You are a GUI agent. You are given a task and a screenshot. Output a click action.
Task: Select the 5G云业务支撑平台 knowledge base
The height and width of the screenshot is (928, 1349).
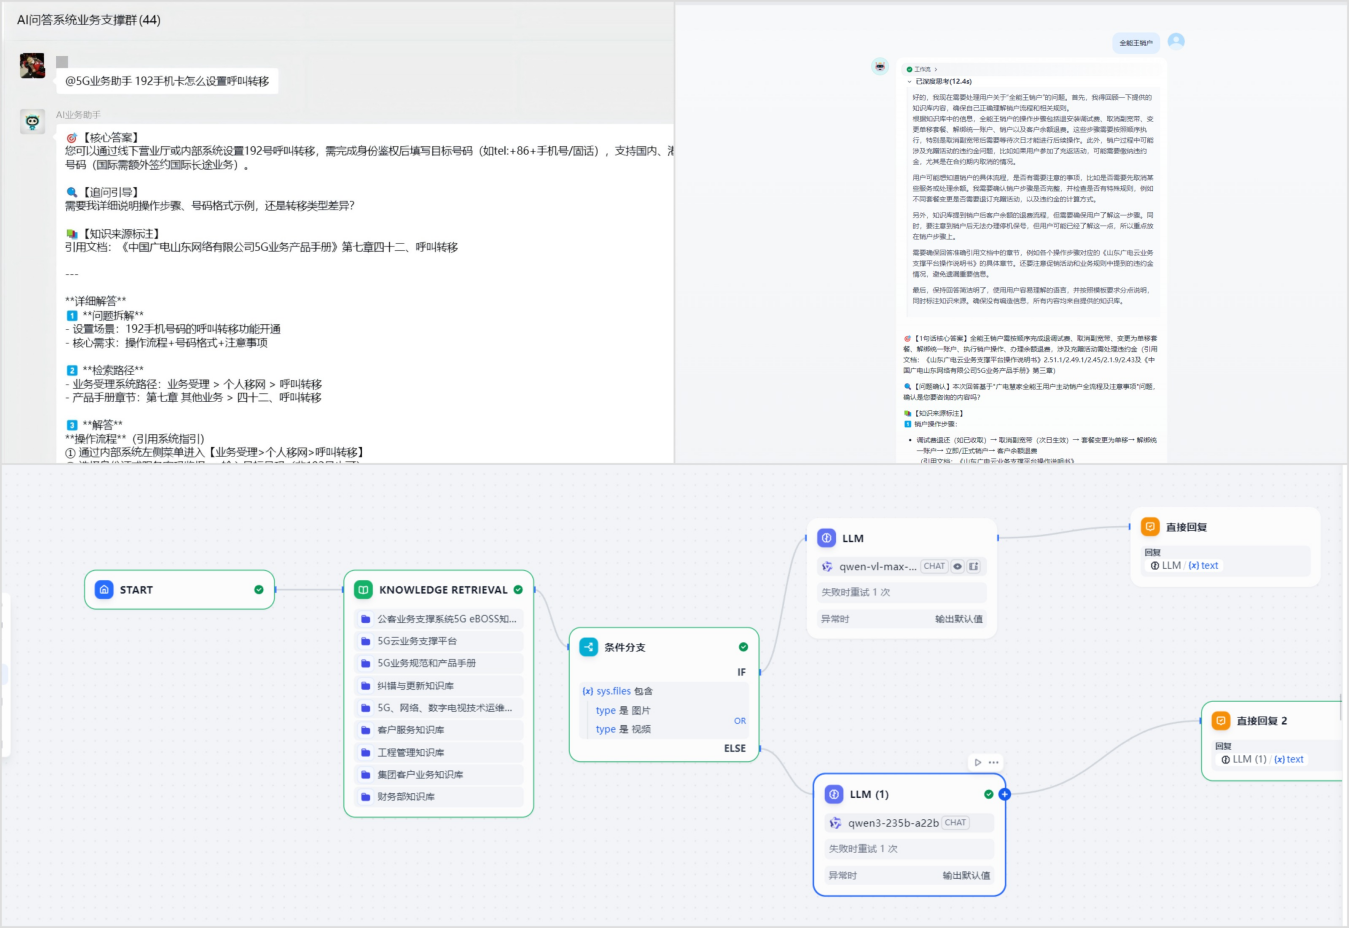tap(436, 641)
